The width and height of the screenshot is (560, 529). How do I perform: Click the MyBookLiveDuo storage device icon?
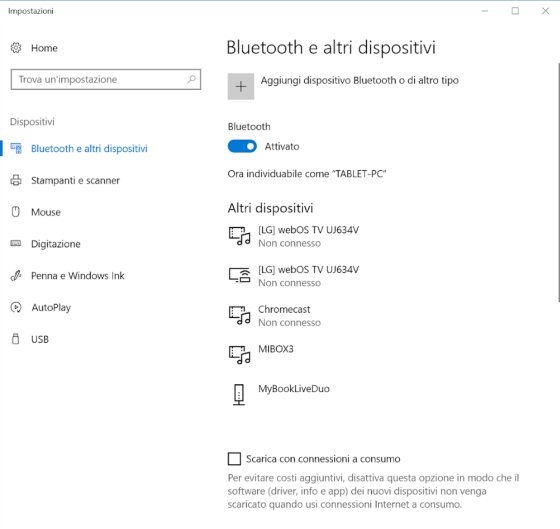click(x=239, y=395)
